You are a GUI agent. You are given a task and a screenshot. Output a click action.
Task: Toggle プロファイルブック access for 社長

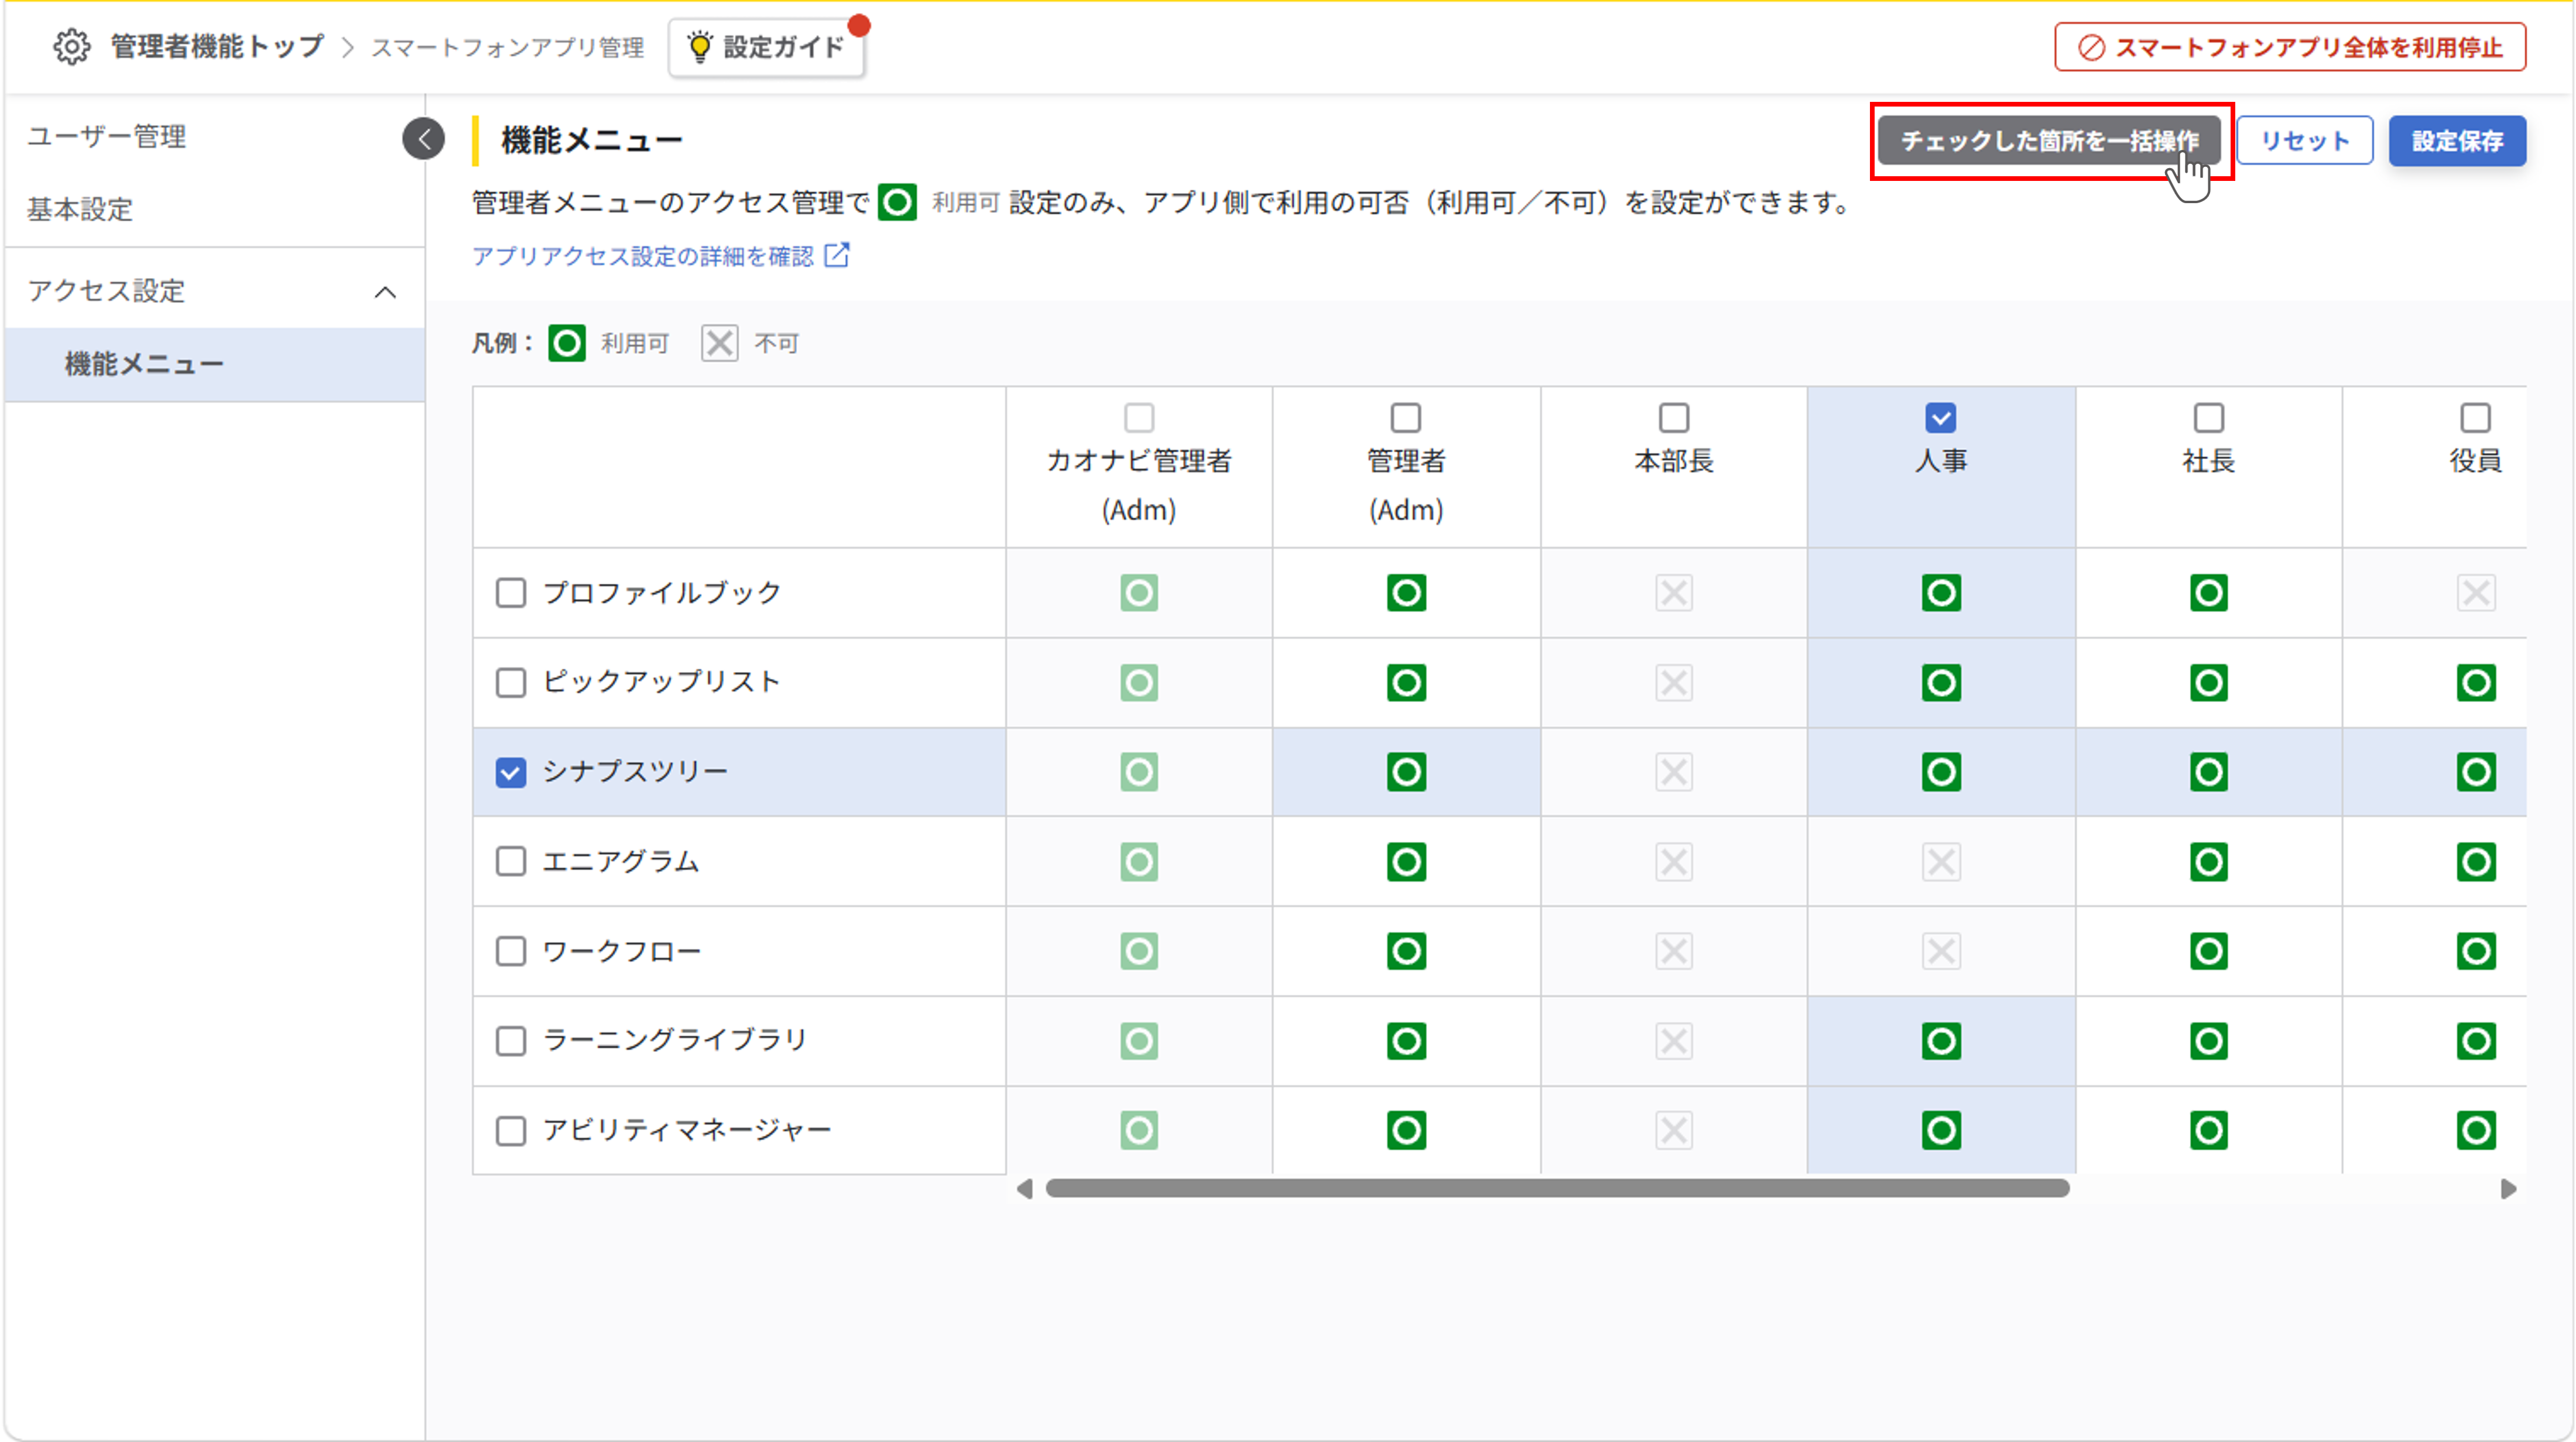[x=2209, y=593]
